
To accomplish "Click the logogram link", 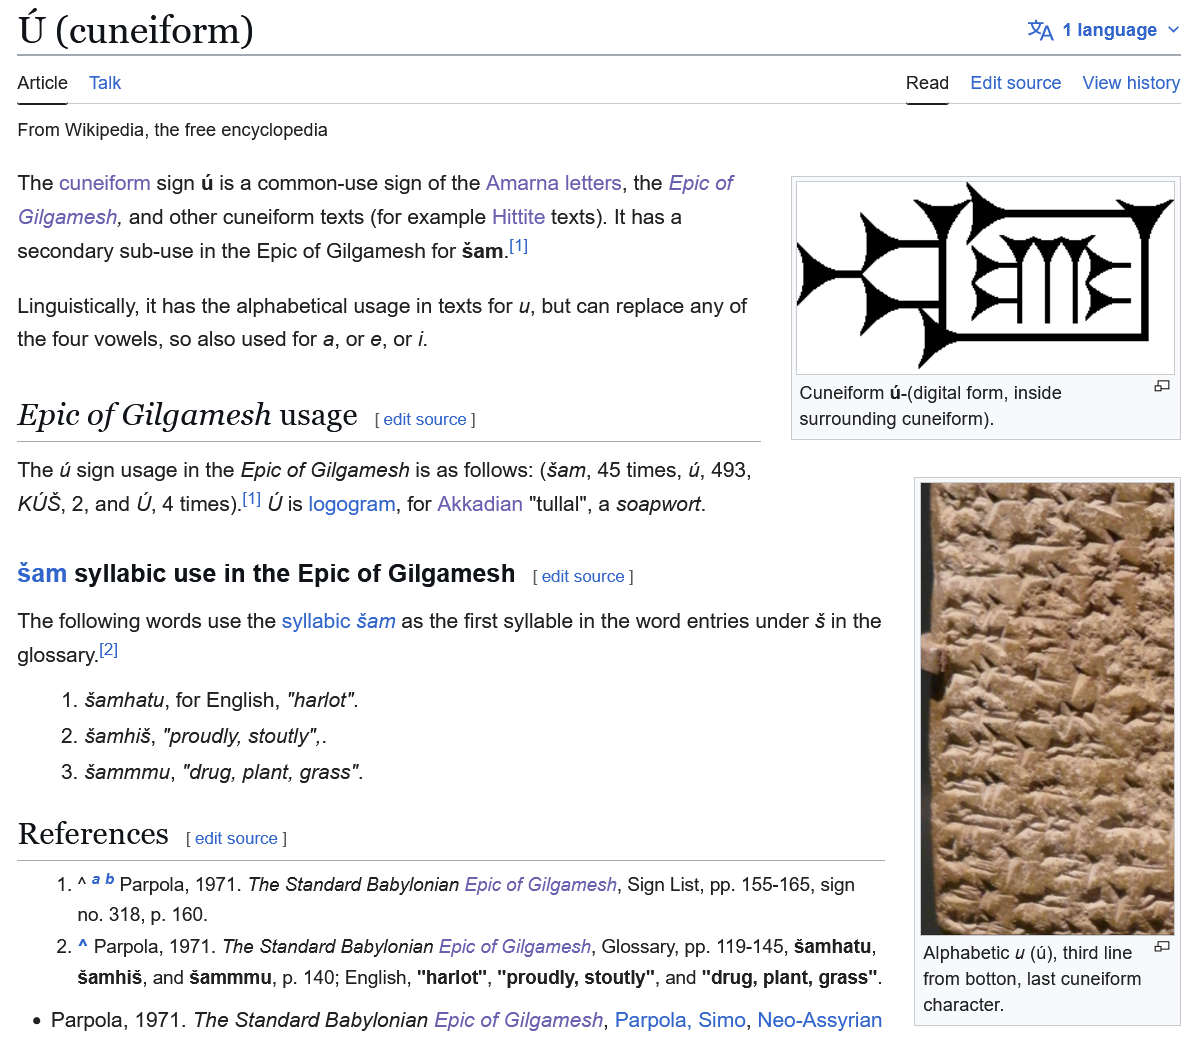I will (x=351, y=504).
